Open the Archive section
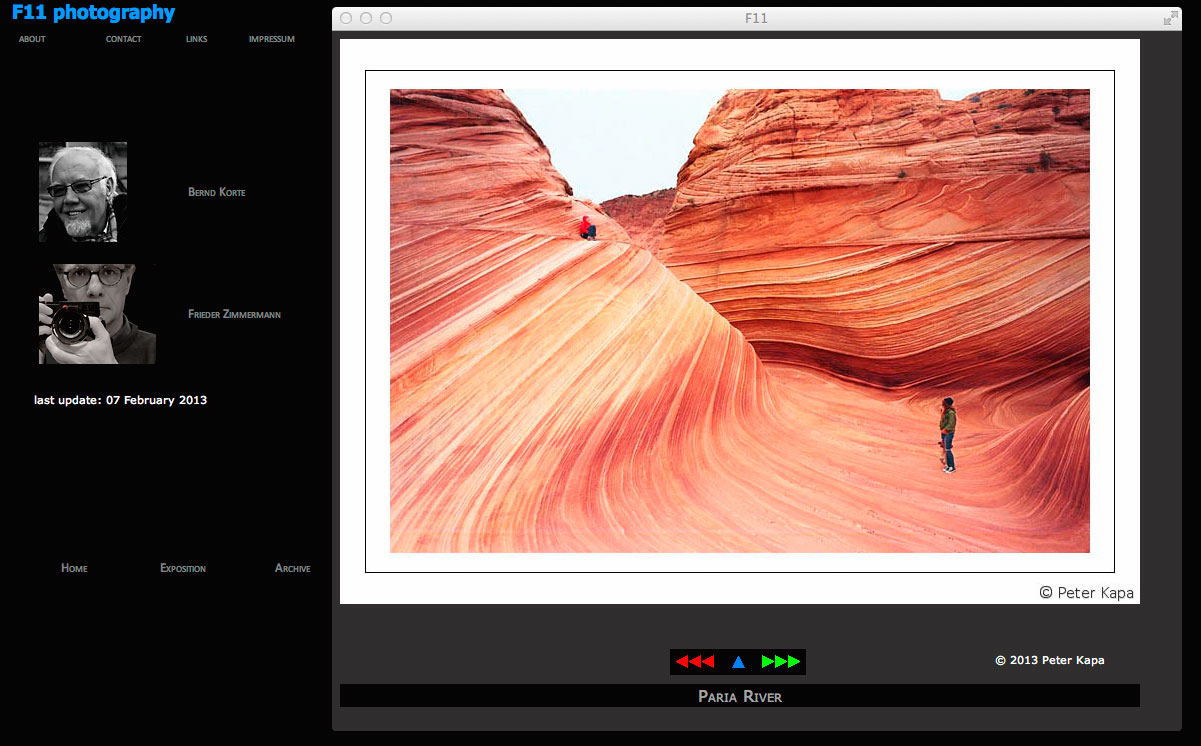This screenshot has width=1201, height=746. (x=293, y=568)
